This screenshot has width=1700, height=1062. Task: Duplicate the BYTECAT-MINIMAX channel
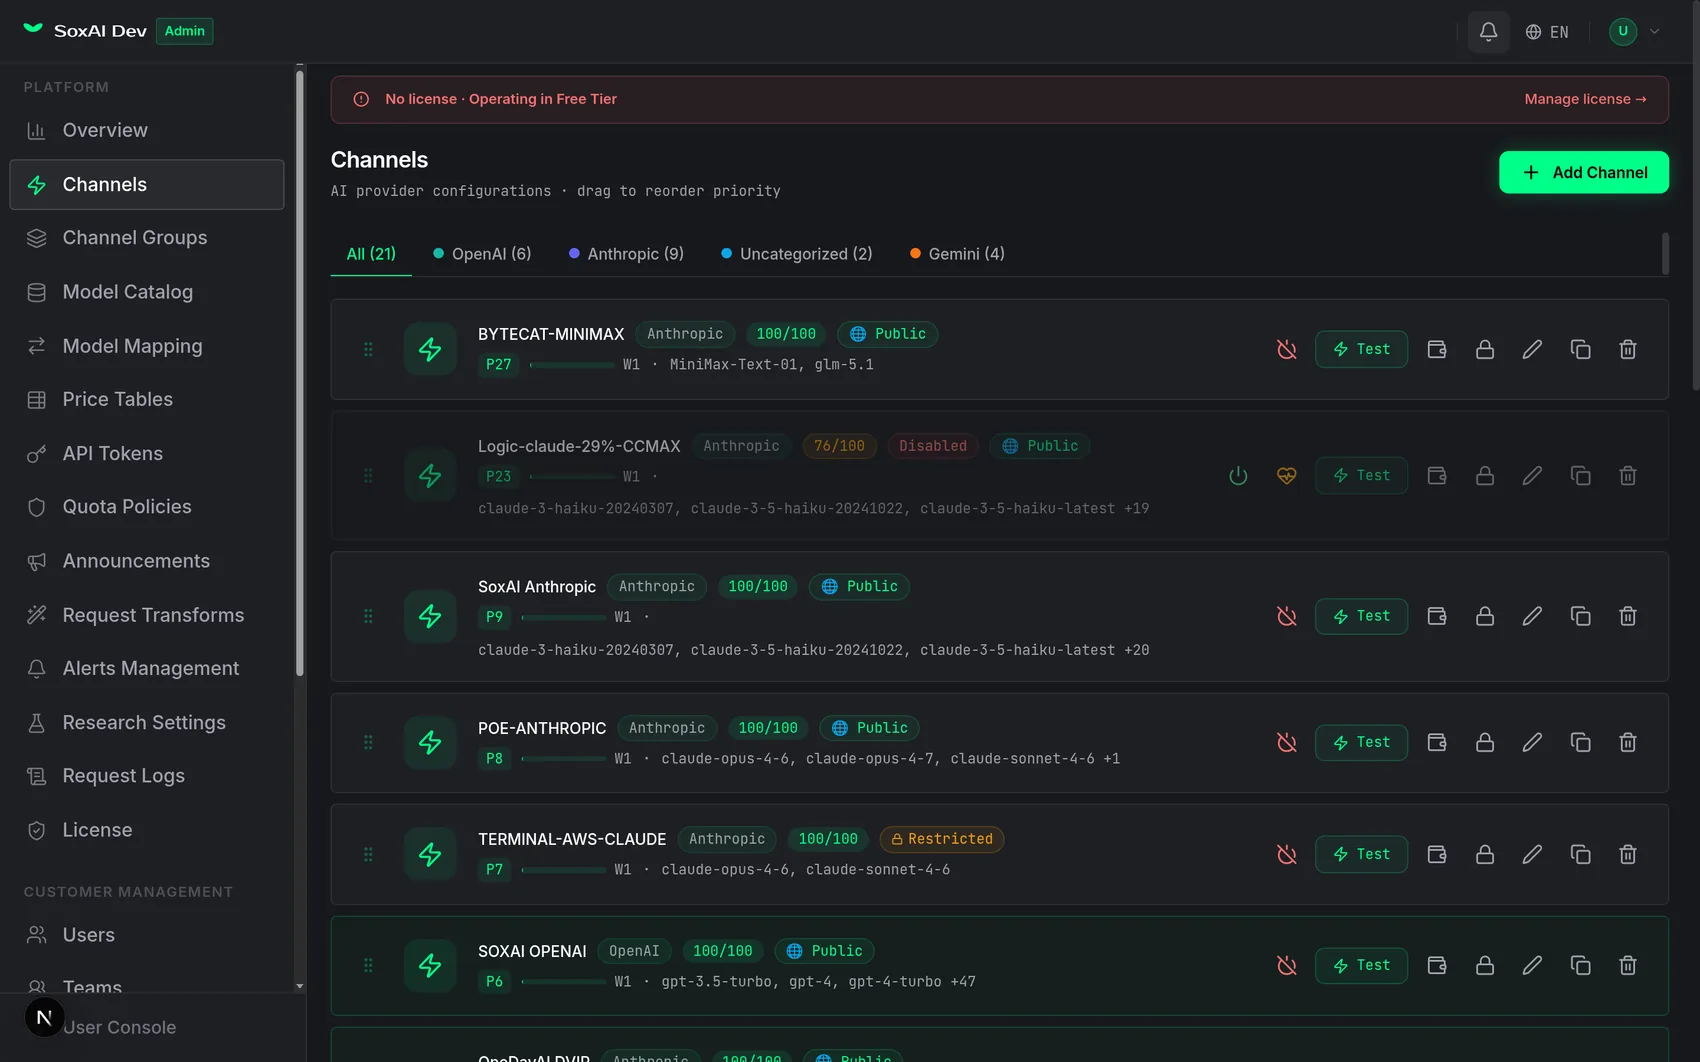pos(1580,349)
